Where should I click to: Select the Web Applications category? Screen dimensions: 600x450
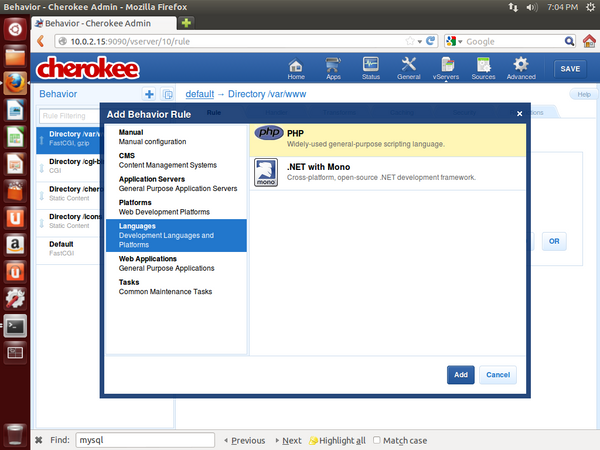(x=176, y=263)
